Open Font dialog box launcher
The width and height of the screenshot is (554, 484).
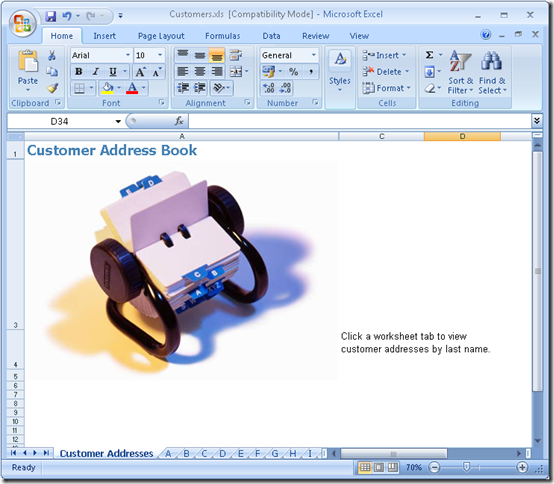click(x=162, y=102)
